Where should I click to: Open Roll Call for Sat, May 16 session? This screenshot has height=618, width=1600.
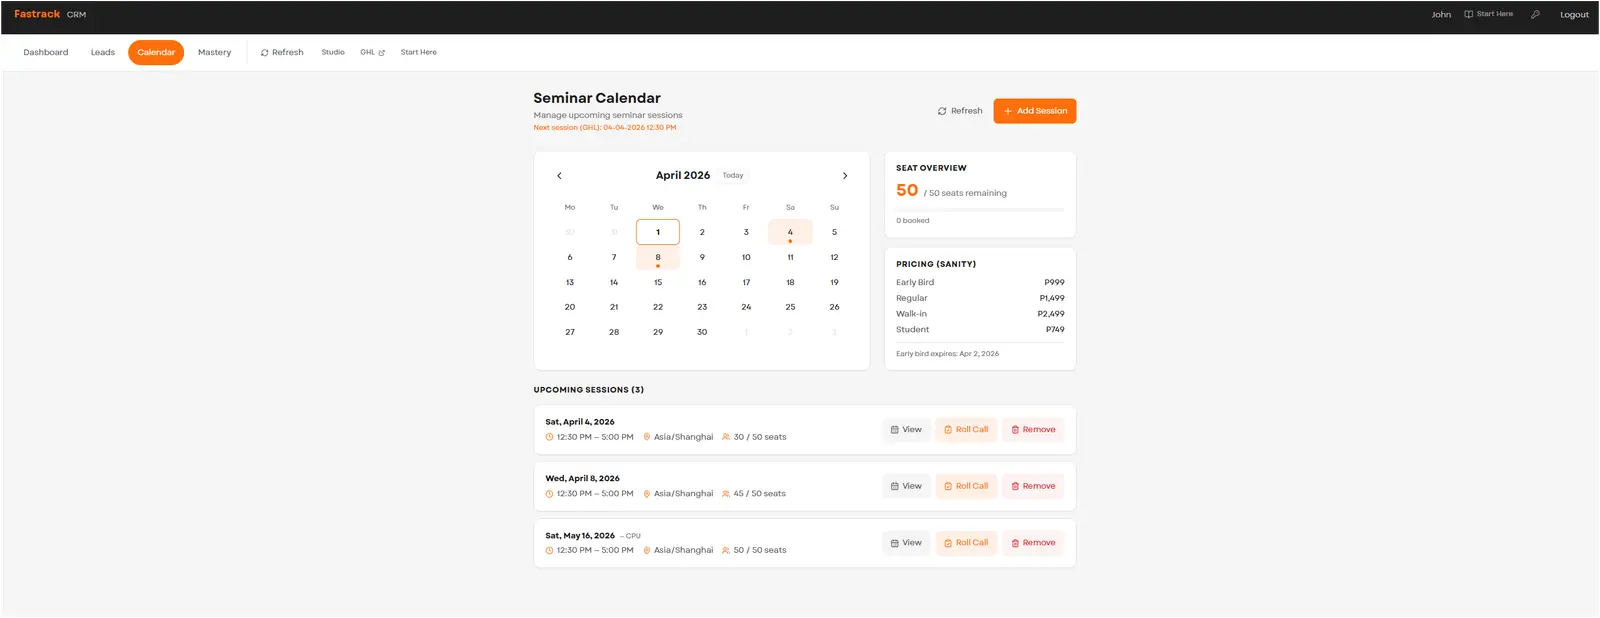point(966,543)
